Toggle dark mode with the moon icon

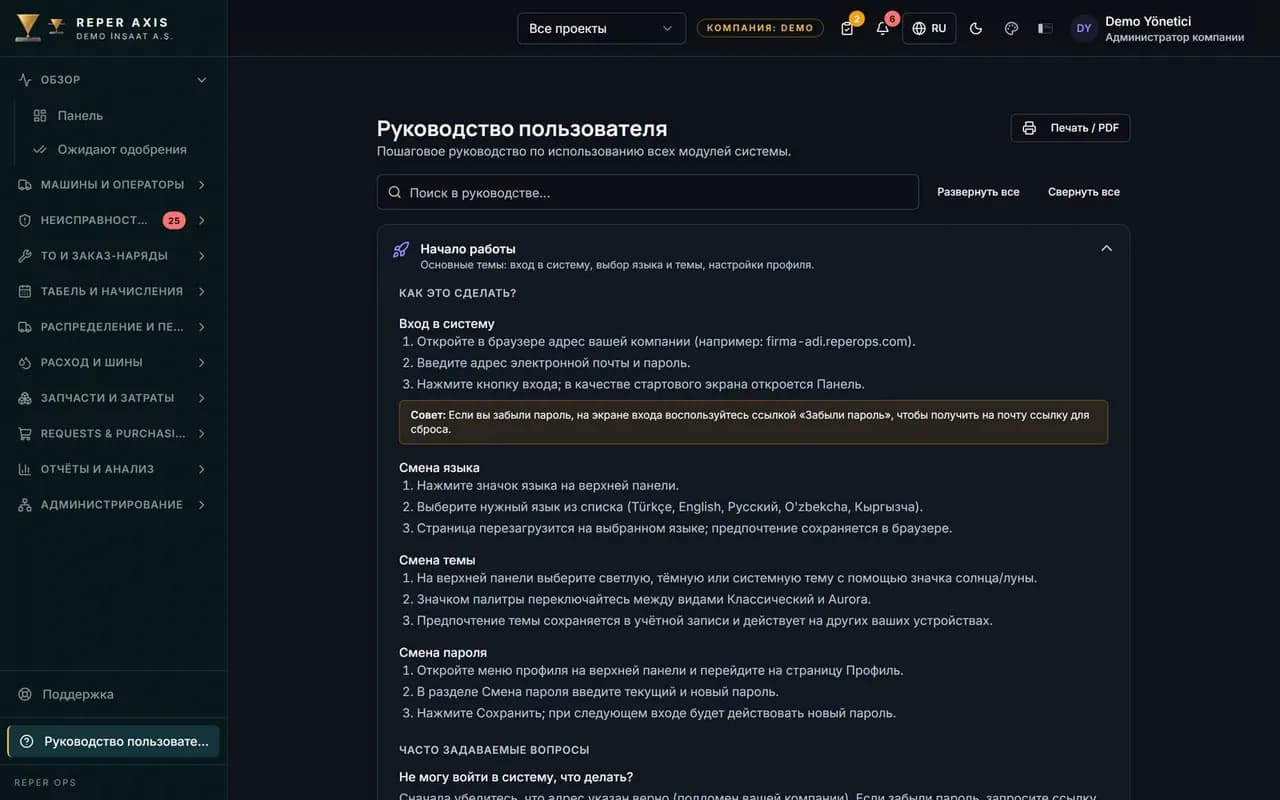click(976, 28)
